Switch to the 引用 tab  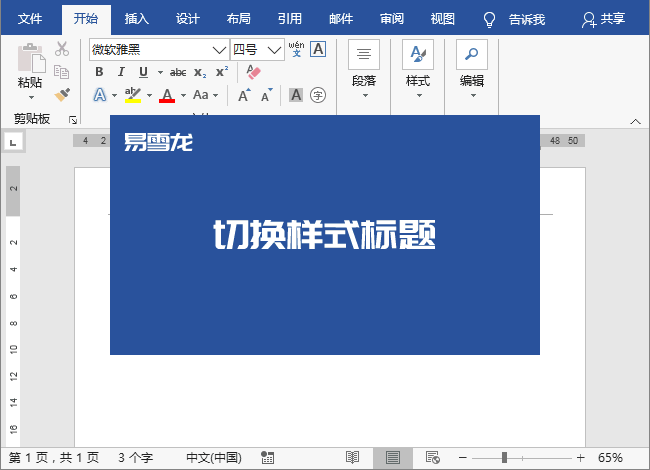click(290, 19)
